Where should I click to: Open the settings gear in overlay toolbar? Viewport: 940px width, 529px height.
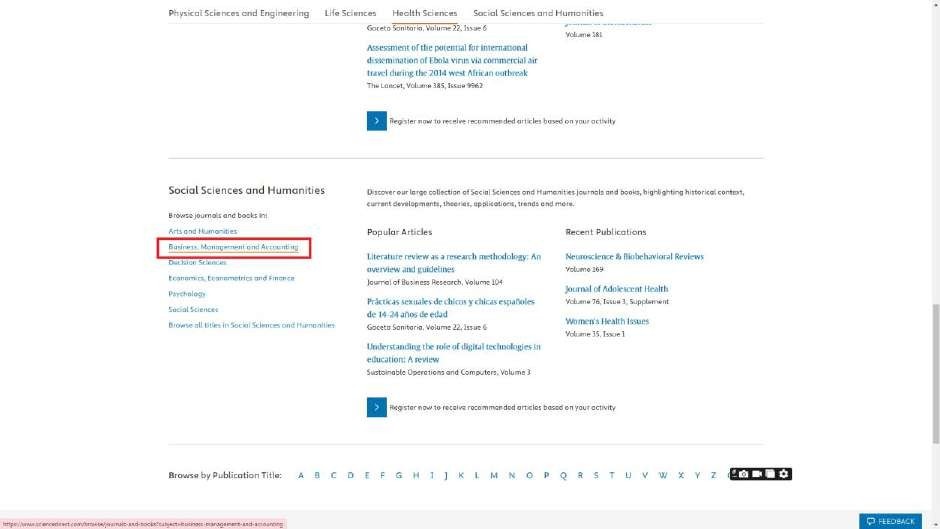[784, 473]
